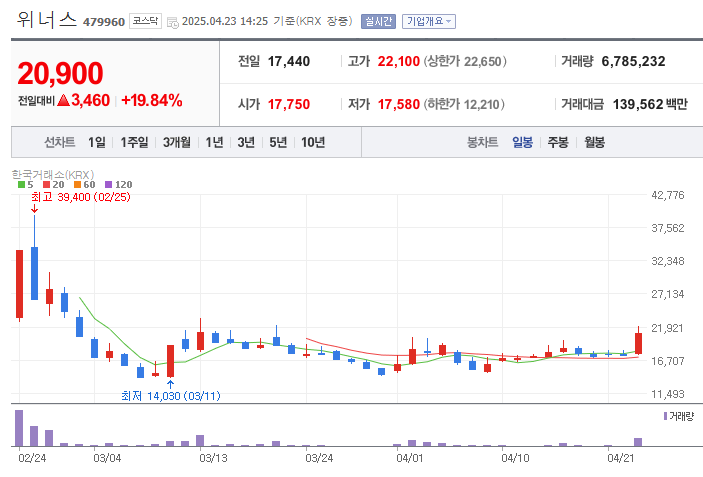Screen dimensions: 703x477
Task: Click the 전일 value 17,440
Action: (289, 61)
